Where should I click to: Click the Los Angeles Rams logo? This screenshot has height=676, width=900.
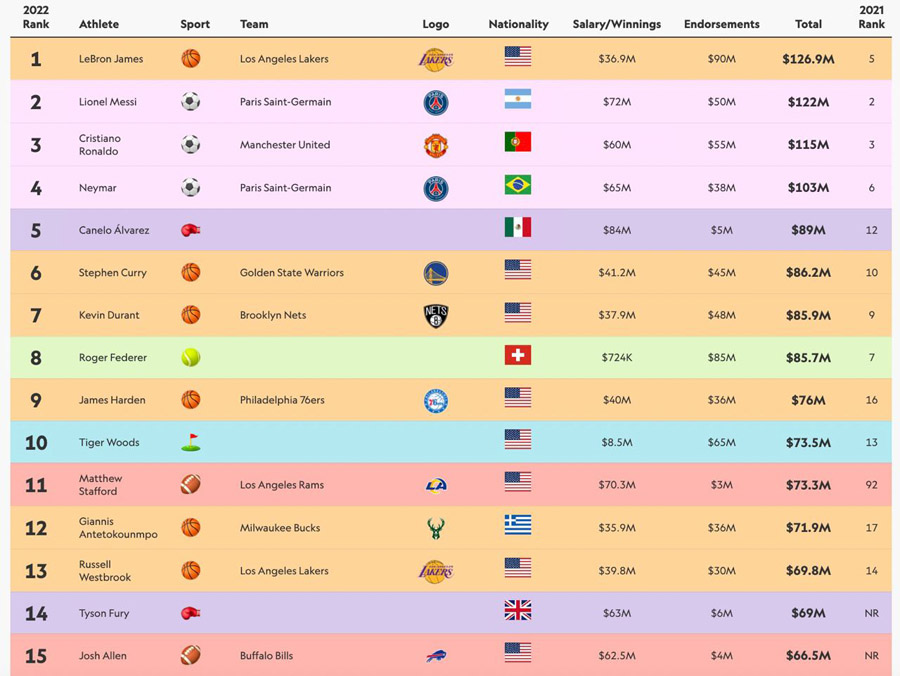436,486
